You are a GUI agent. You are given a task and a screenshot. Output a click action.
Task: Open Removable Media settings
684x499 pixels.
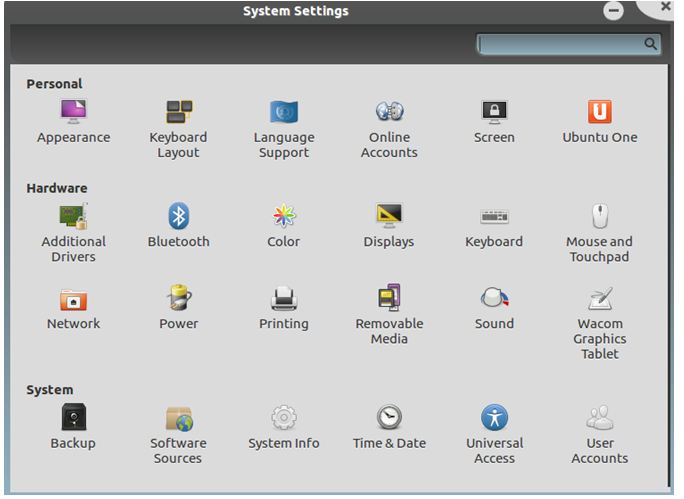point(389,298)
